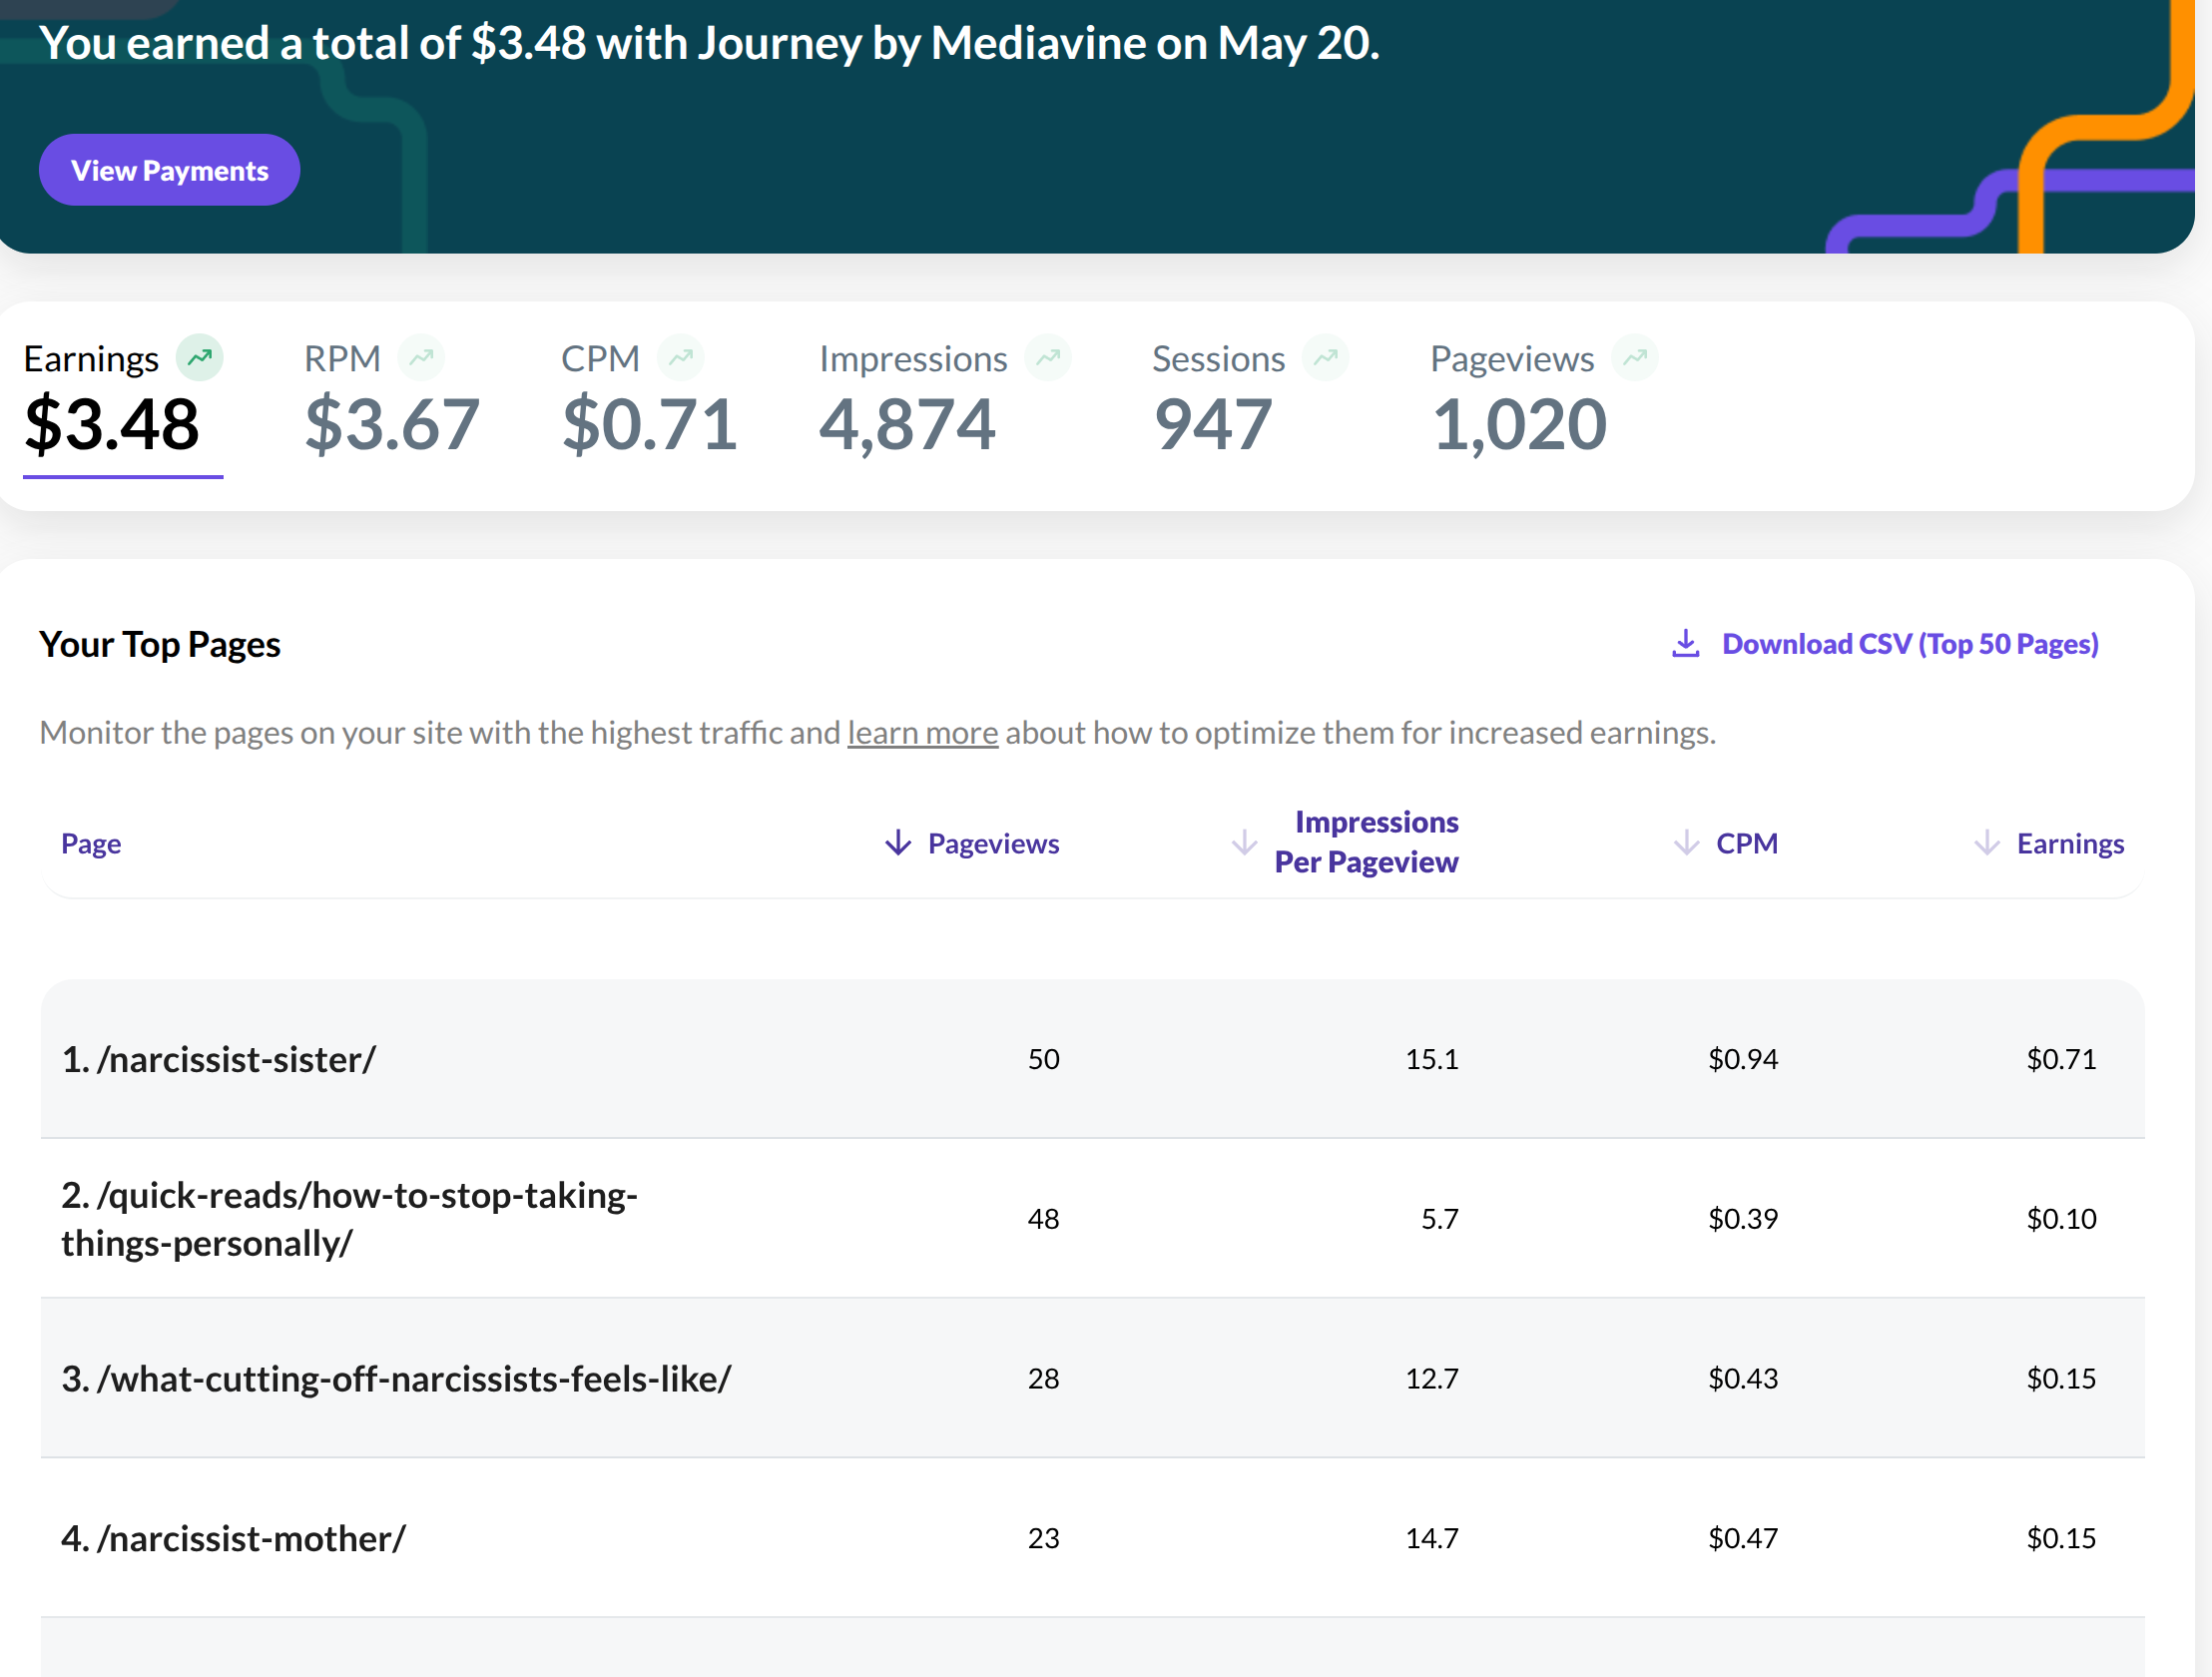
Task: Sort table by CPM column arrow
Action: [x=1686, y=843]
